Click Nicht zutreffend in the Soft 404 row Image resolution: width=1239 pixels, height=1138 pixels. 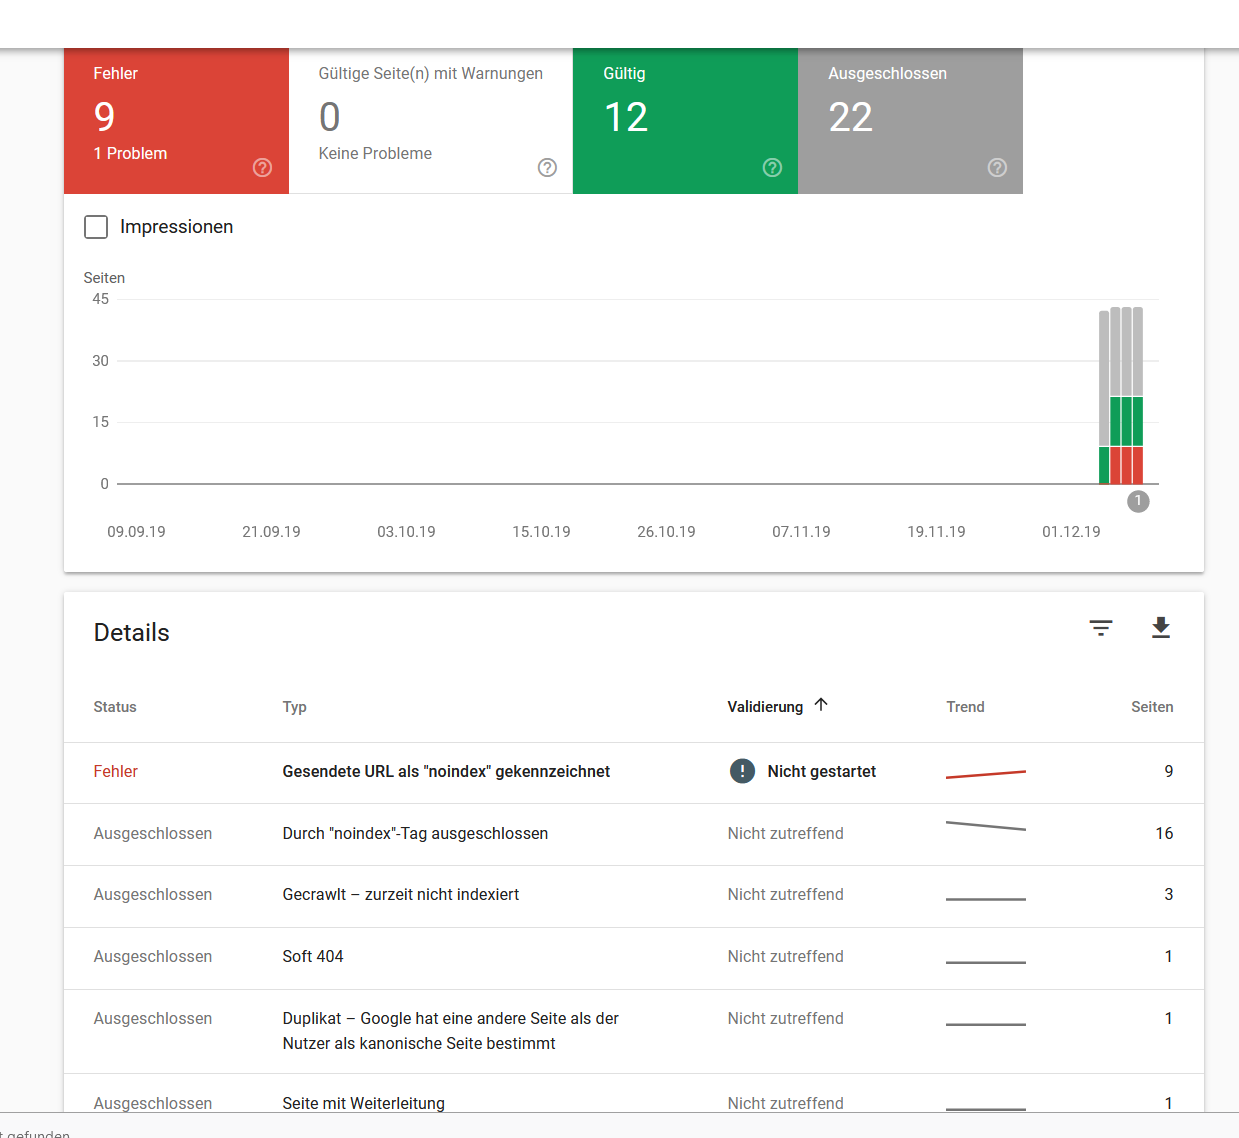tap(785, 956)
